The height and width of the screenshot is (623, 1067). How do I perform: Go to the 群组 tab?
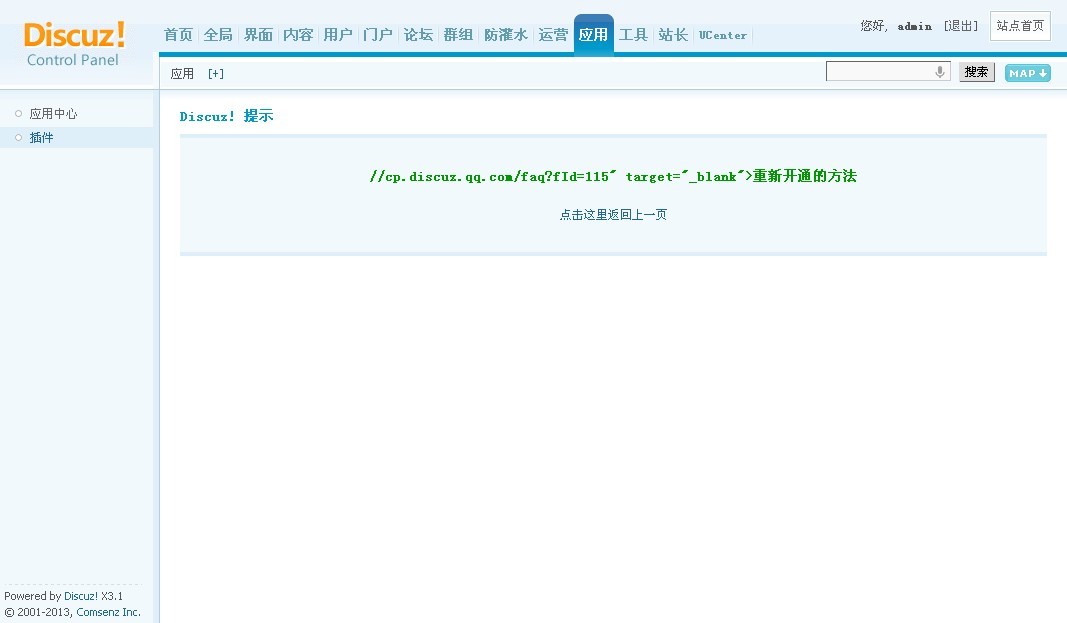pyautogui.click(x=459, y=35)
